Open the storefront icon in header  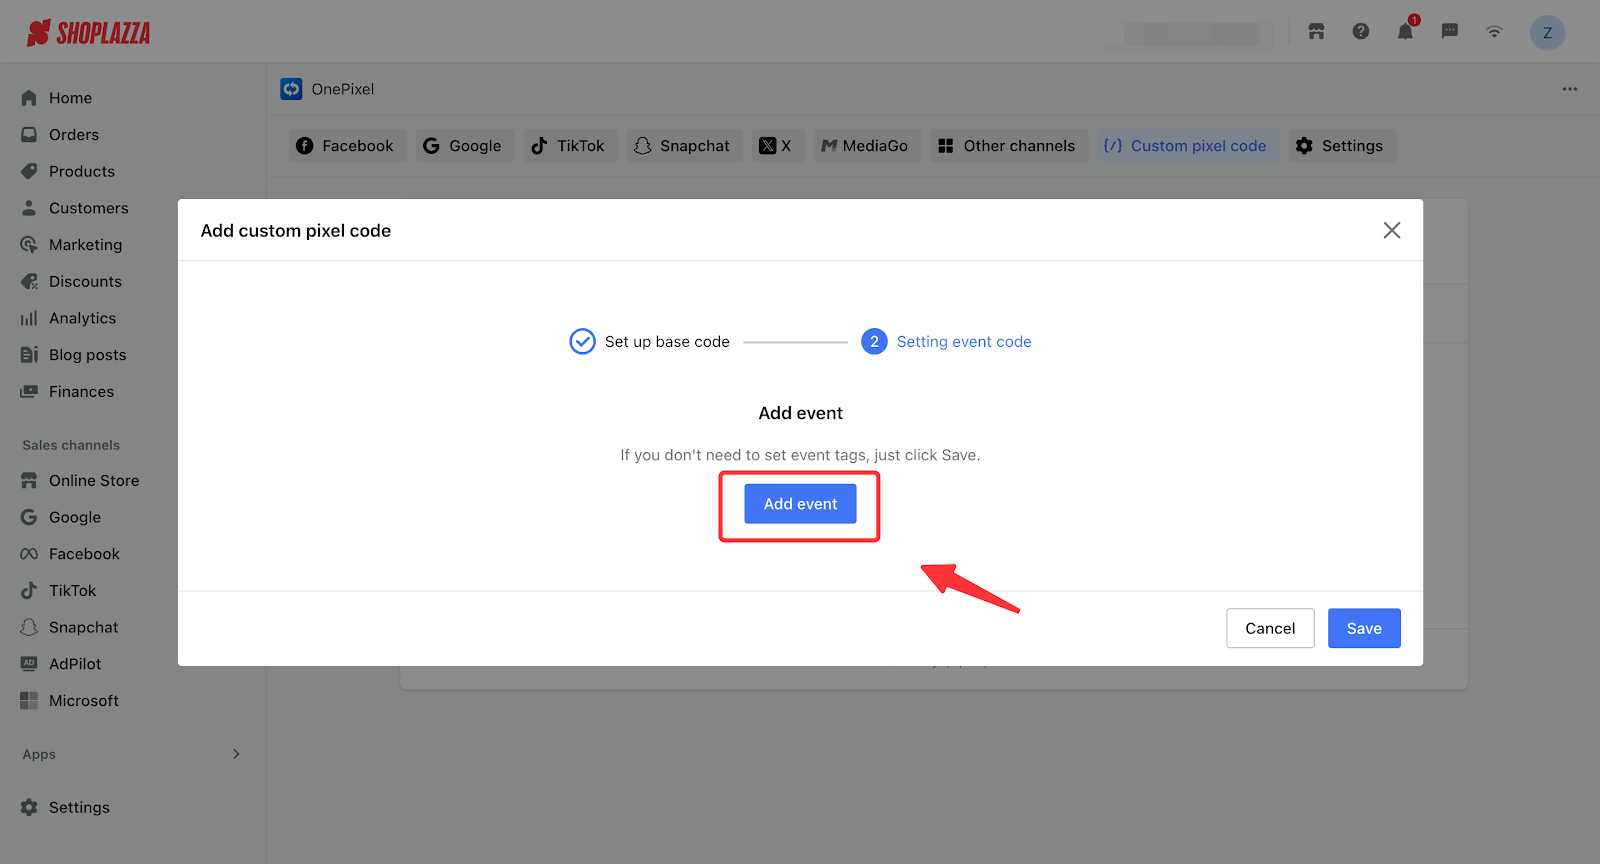pyautogui.click(x=1316, y=32)
